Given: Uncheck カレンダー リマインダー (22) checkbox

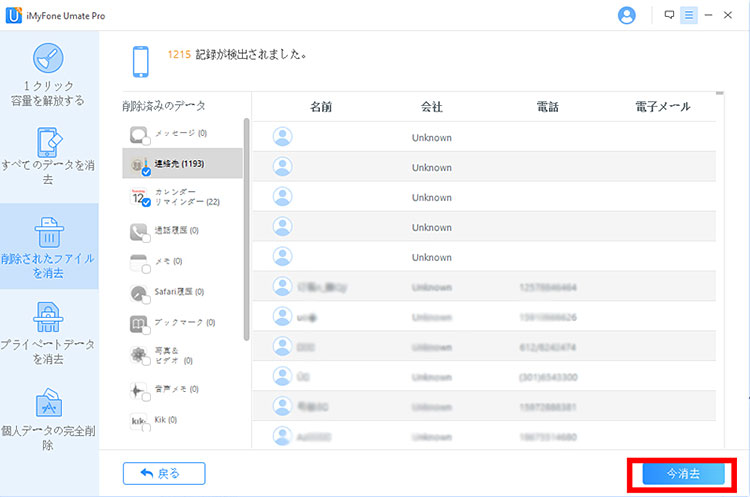Looking at the screenshot, I should pos(146,202).
